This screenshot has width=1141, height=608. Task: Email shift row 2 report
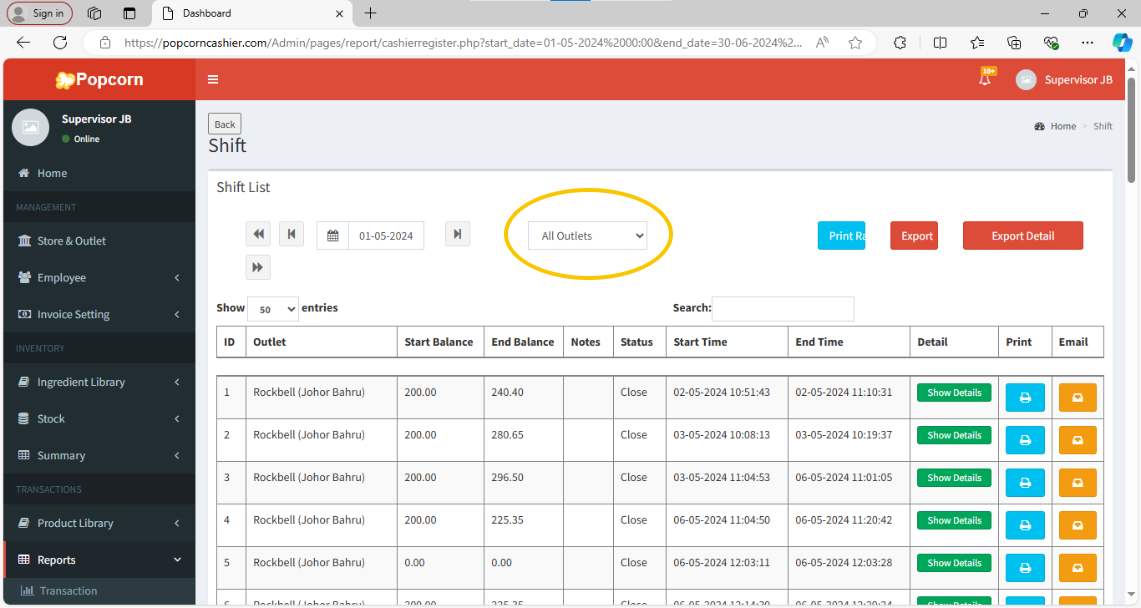click(1078, 440)
